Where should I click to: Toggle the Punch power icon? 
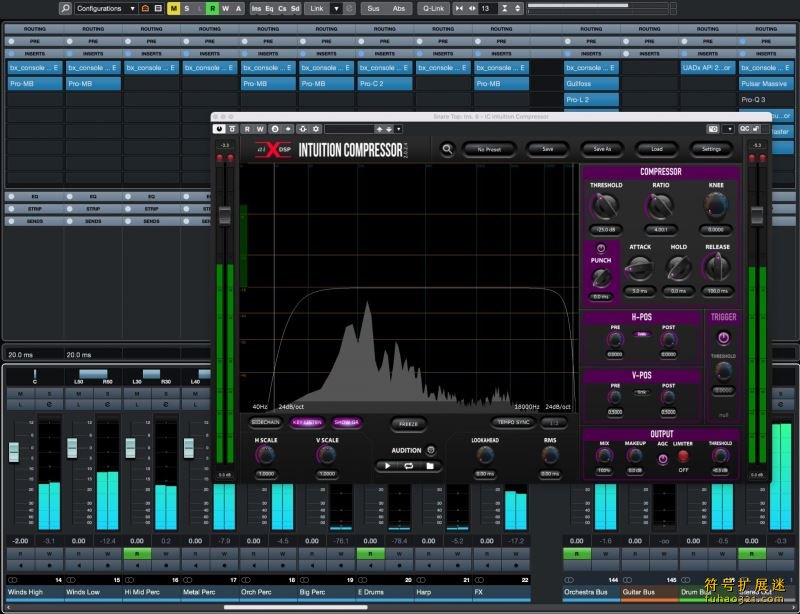601,249
